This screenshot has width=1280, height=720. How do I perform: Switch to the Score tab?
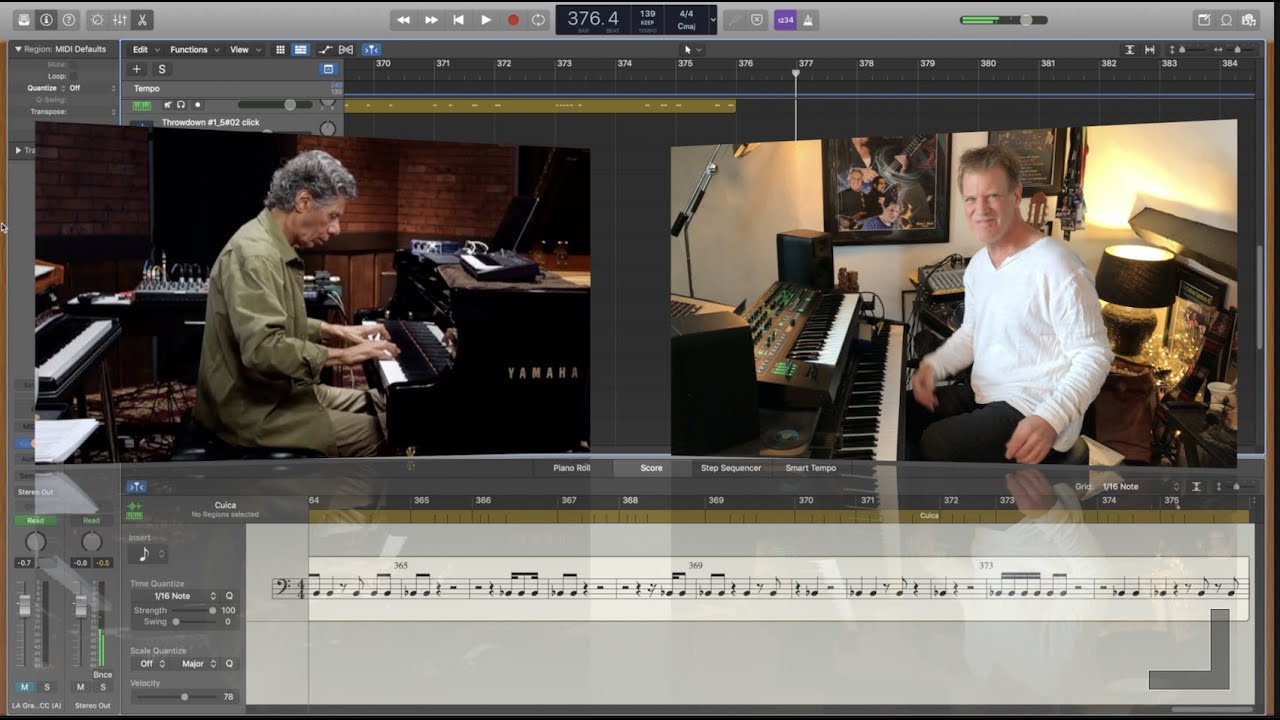[651, 468]
